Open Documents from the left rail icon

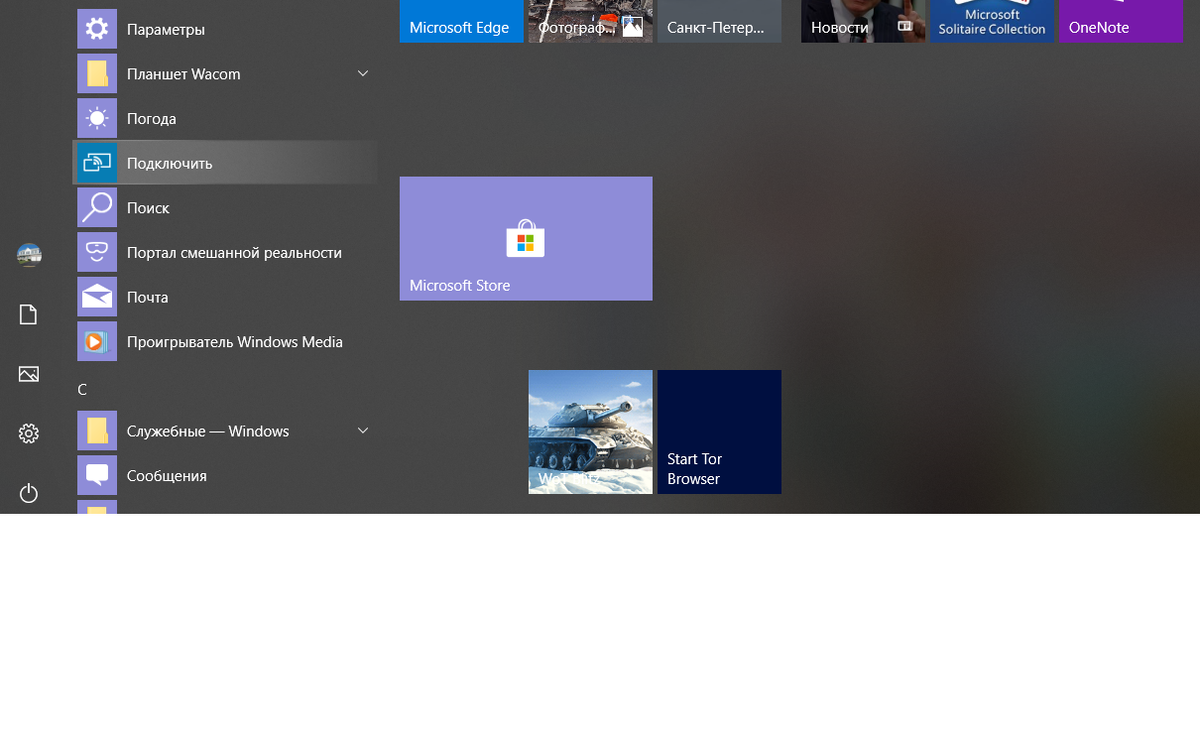point(29,315)
